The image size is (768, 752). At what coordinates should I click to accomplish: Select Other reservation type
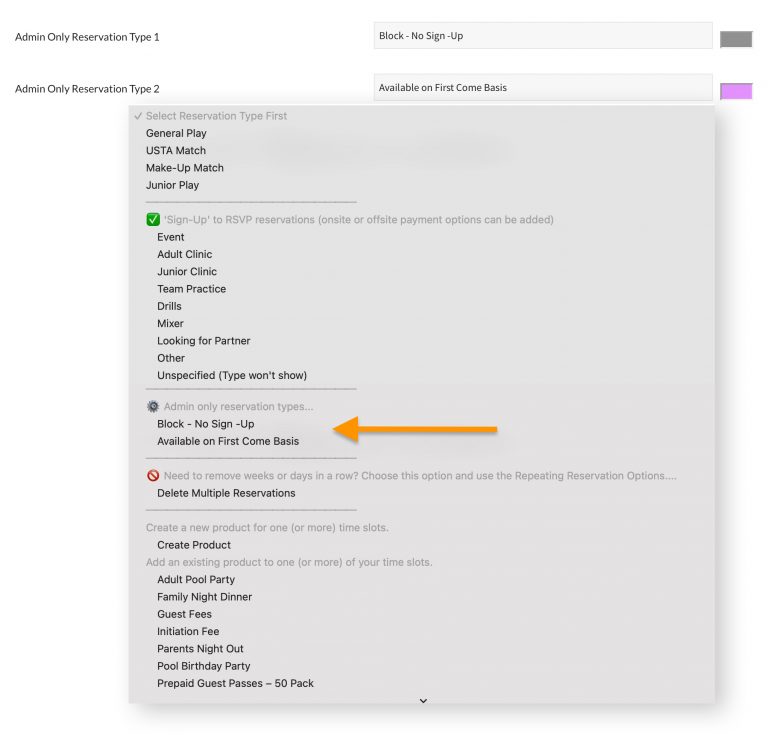click(x=171, y=358)
